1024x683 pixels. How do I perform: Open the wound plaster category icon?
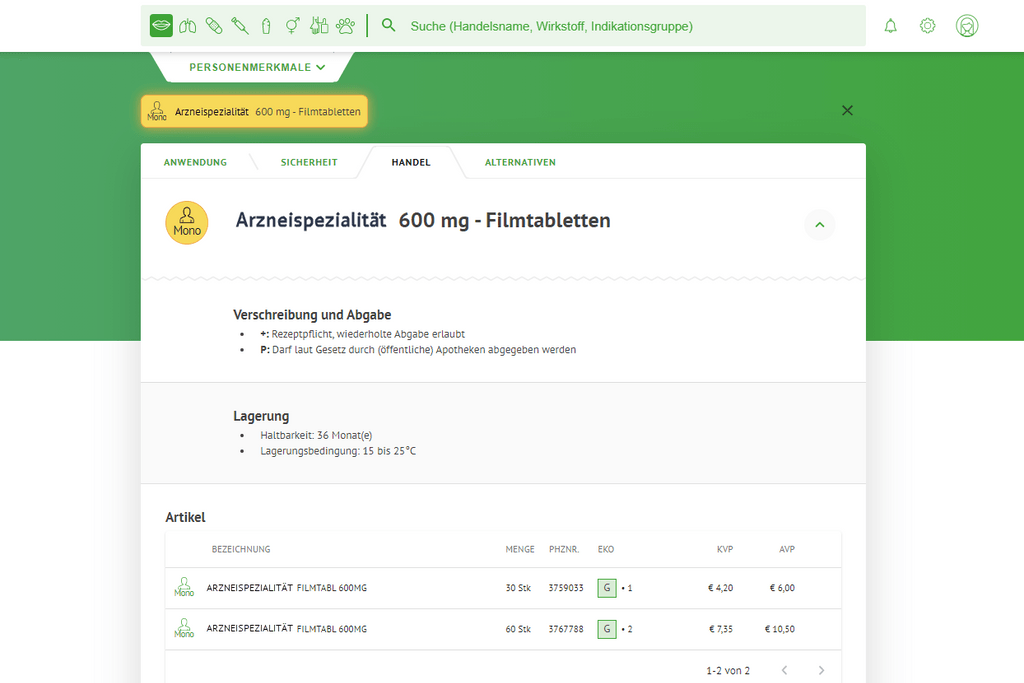[213, 25]
